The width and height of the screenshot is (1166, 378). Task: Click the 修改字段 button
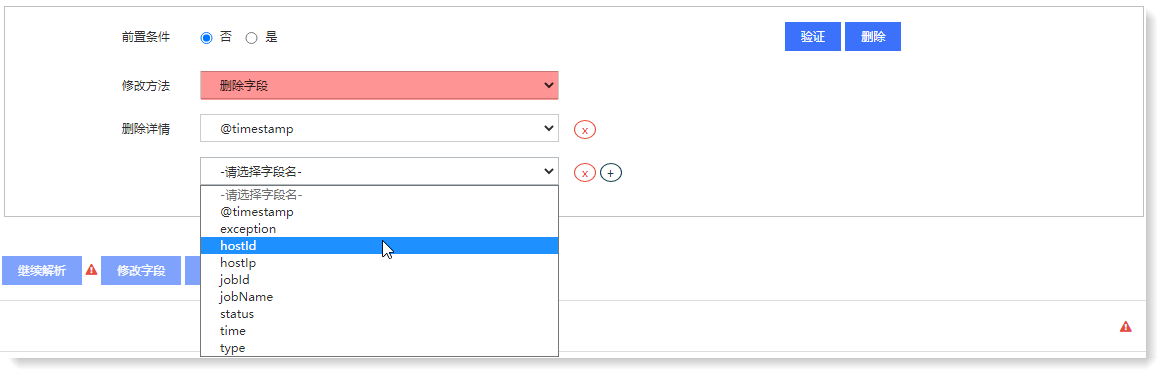tap(141, 271)
